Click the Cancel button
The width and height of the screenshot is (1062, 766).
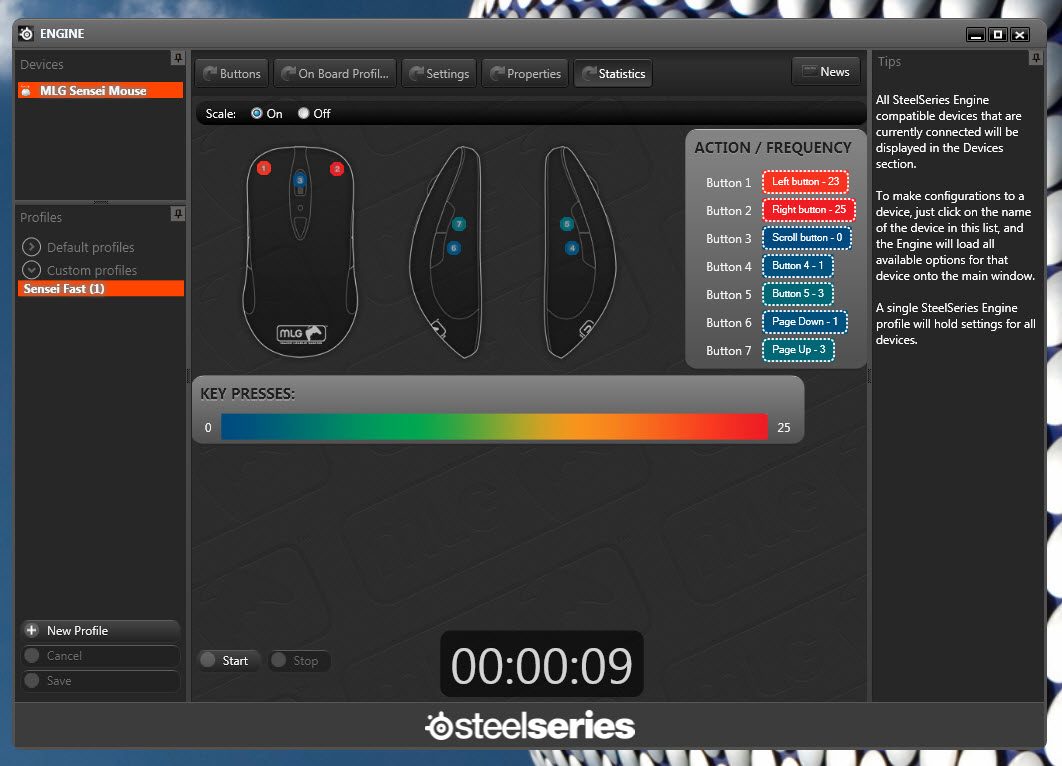point(100,656)
